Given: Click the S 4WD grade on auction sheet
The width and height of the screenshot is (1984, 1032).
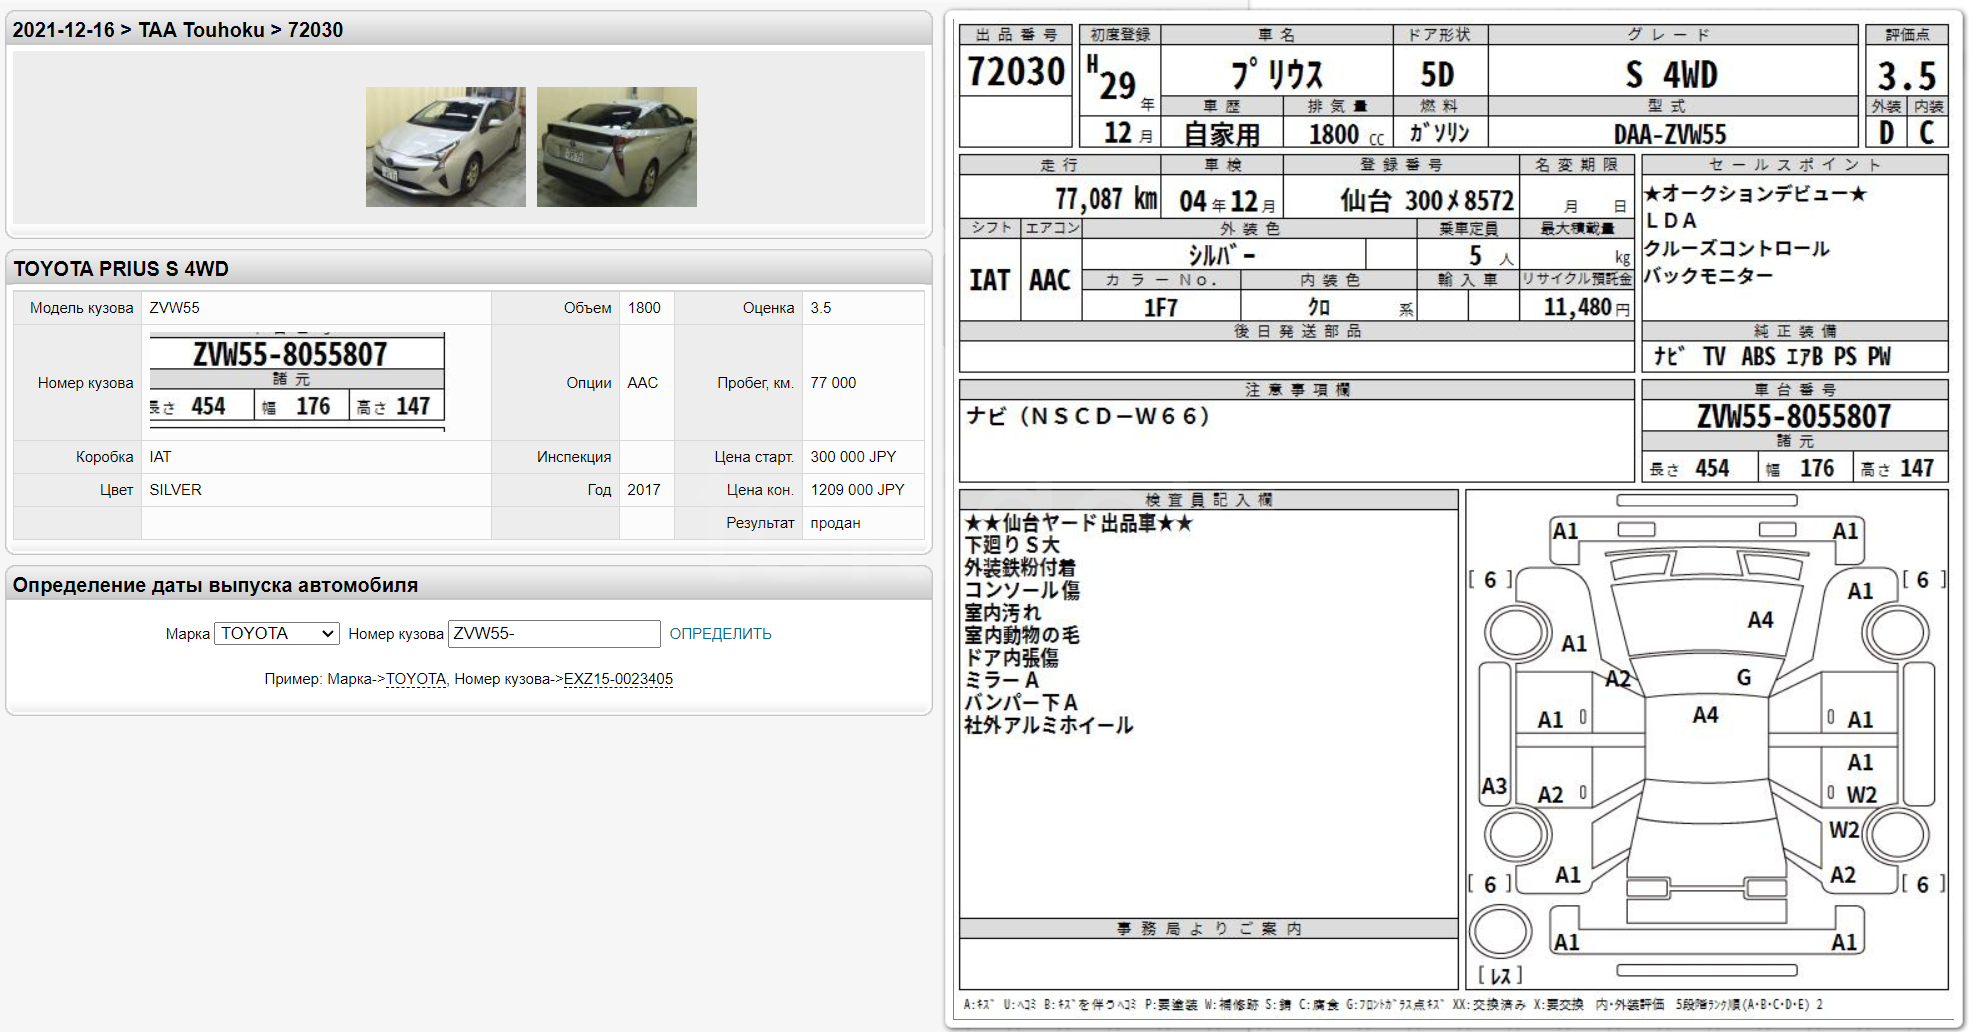Looking at the screenshot, I should point(1672,74).
